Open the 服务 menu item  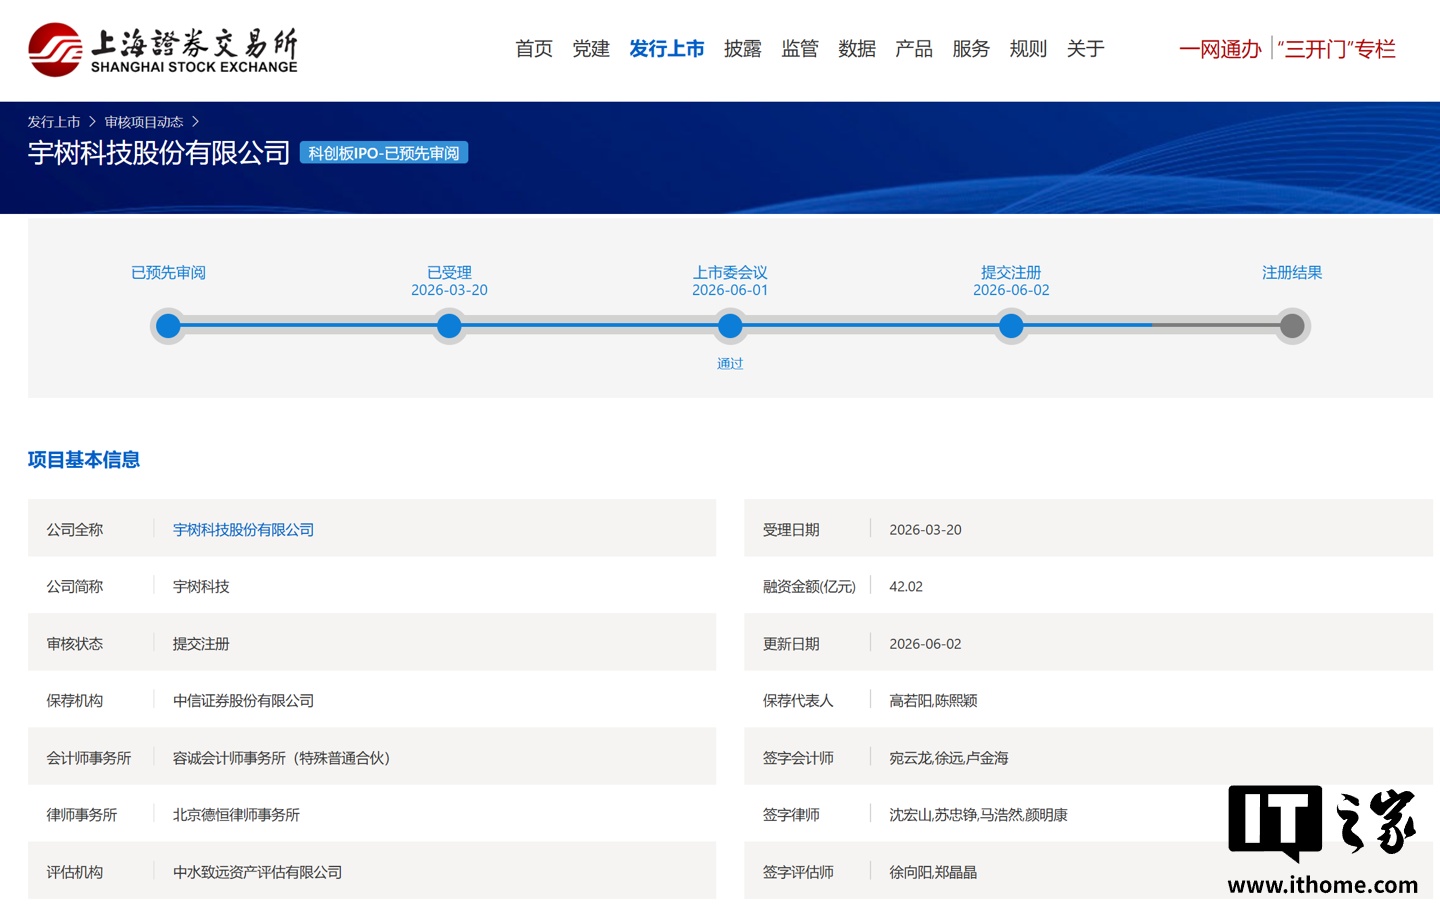coord(971,49)
